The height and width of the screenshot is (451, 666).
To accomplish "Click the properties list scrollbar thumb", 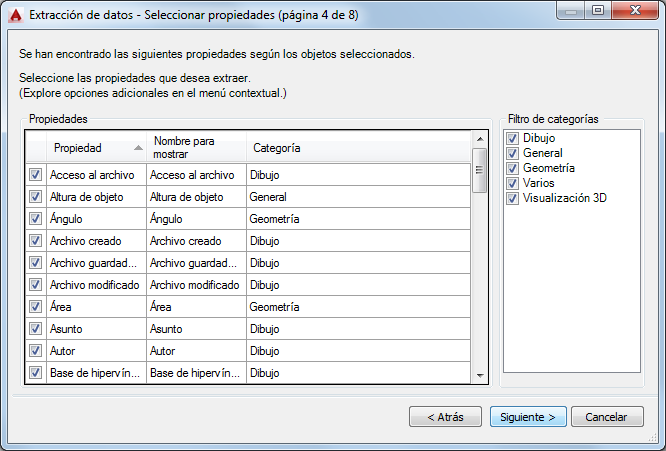I will pos(480,161).
